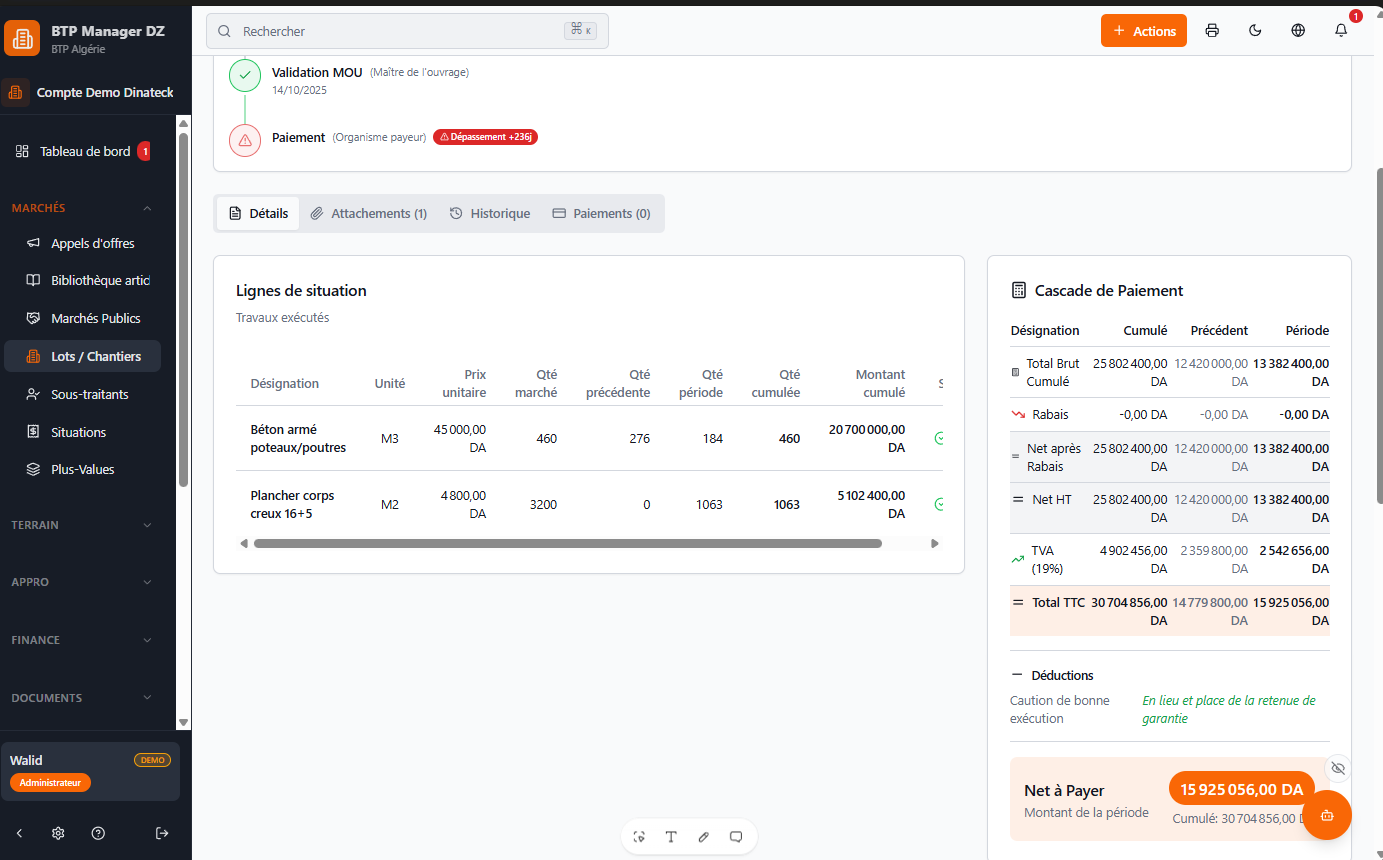
Task: Click the Cascade de Paiement calculator icon
Action: pos(1019,290)
